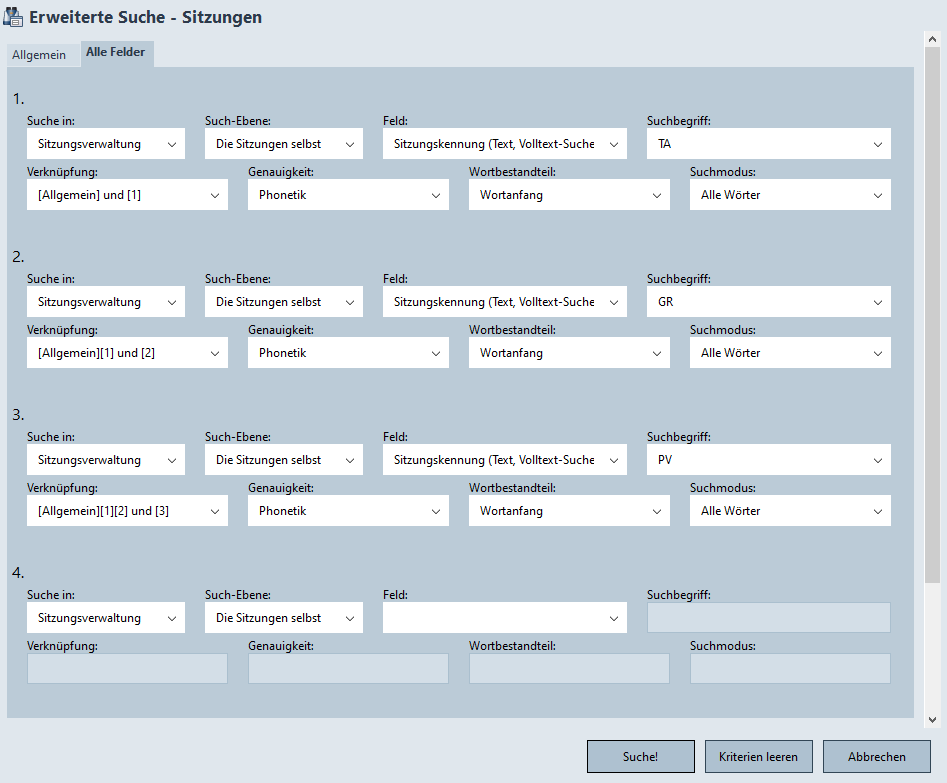Expand Genauigkeit Phonetik dropdown in criterion 2
The height and width of the screenshot is (783, 947).
pyautogui.click(x=348, y=353)
